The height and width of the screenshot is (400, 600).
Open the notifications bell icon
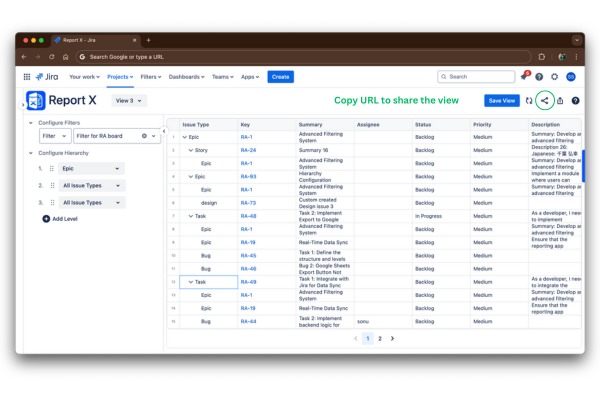[x=524, y=77]
